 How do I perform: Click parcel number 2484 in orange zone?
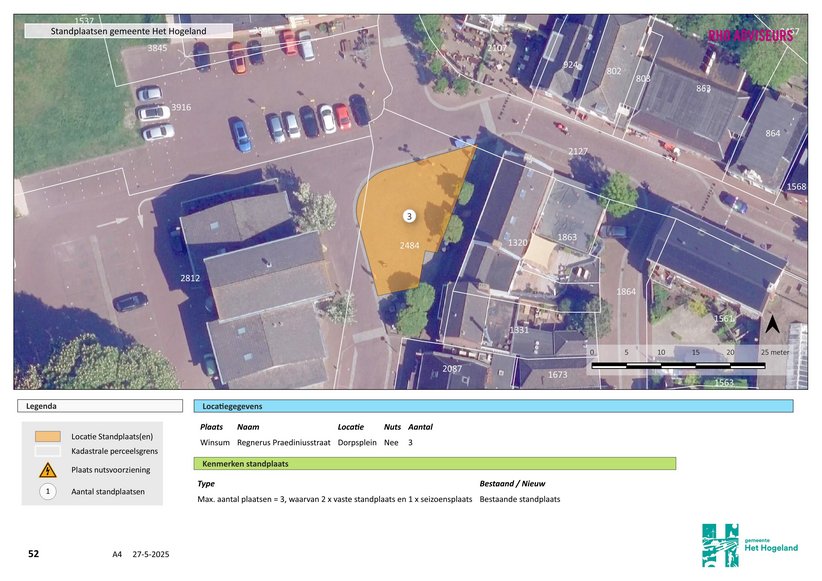click(409, 245)
